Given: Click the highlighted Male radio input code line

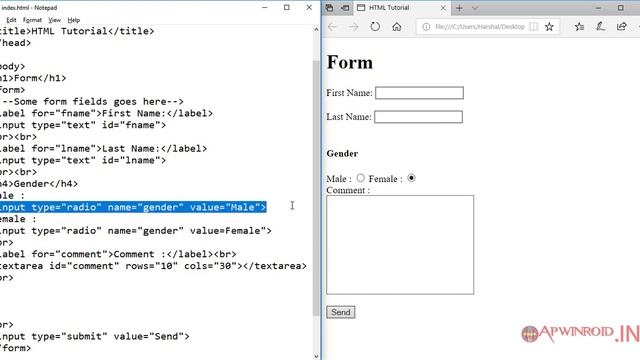Looking at the screenshot, I should coord(133,207).
